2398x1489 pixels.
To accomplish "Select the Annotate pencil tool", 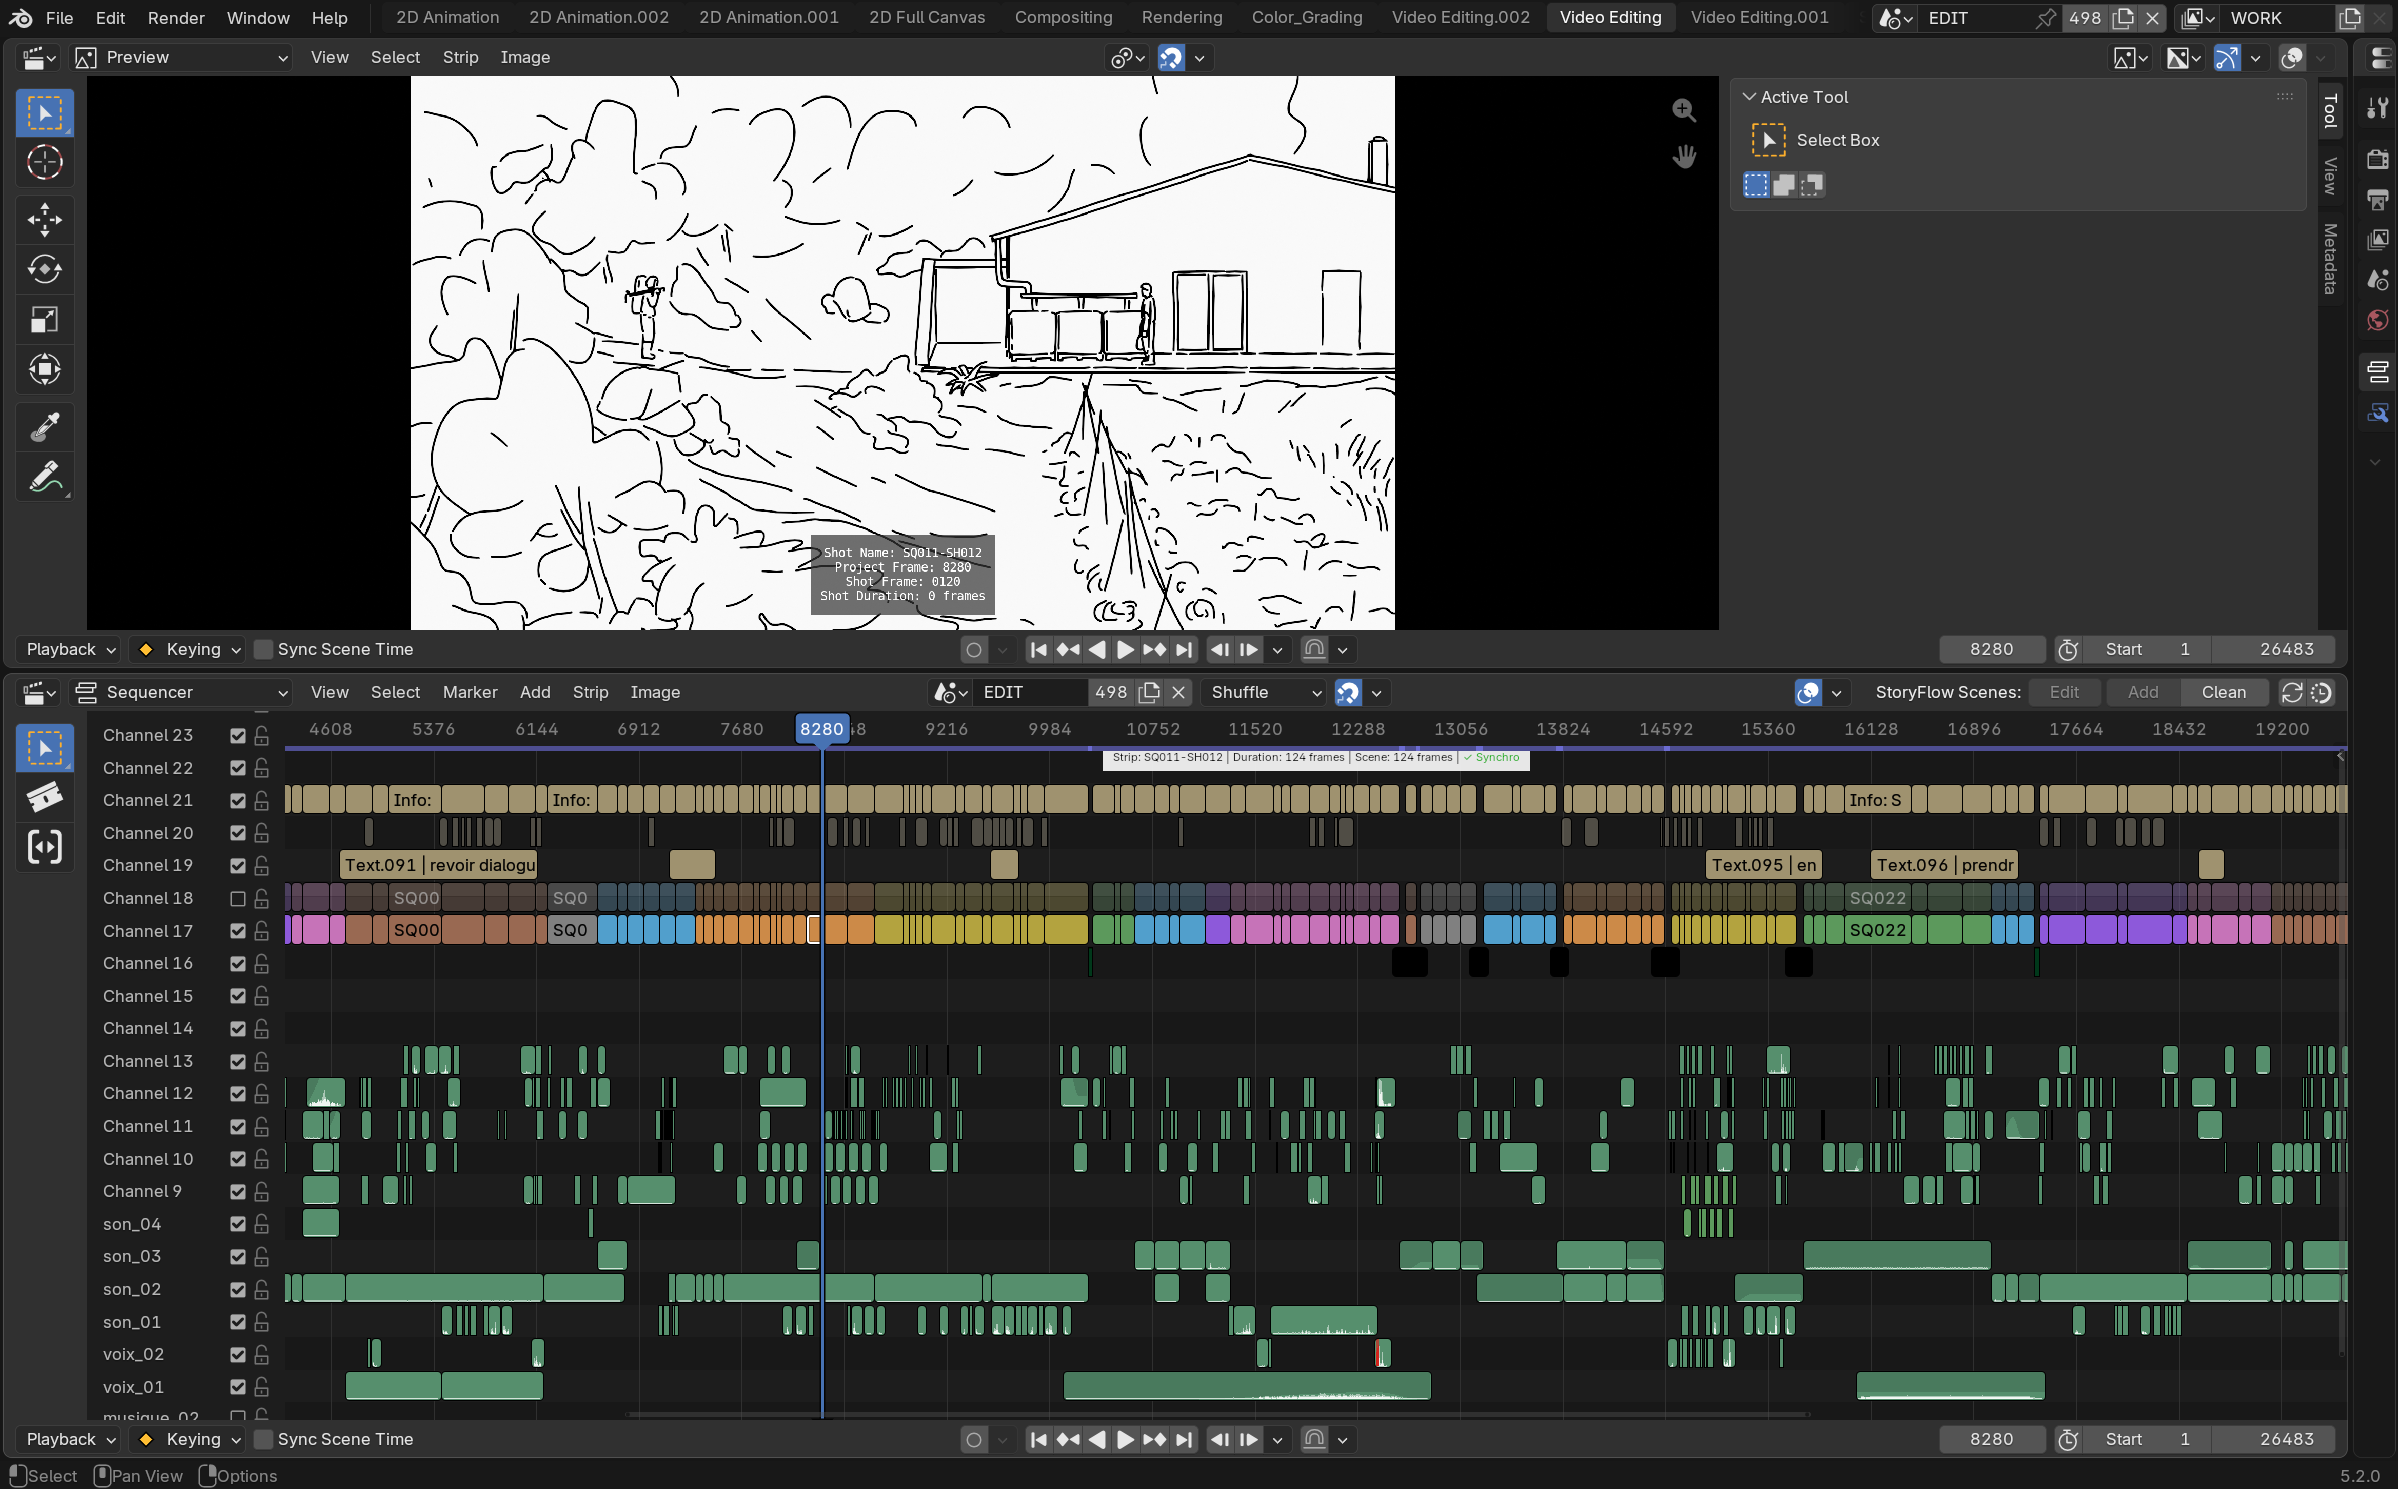I will (45, 478).
